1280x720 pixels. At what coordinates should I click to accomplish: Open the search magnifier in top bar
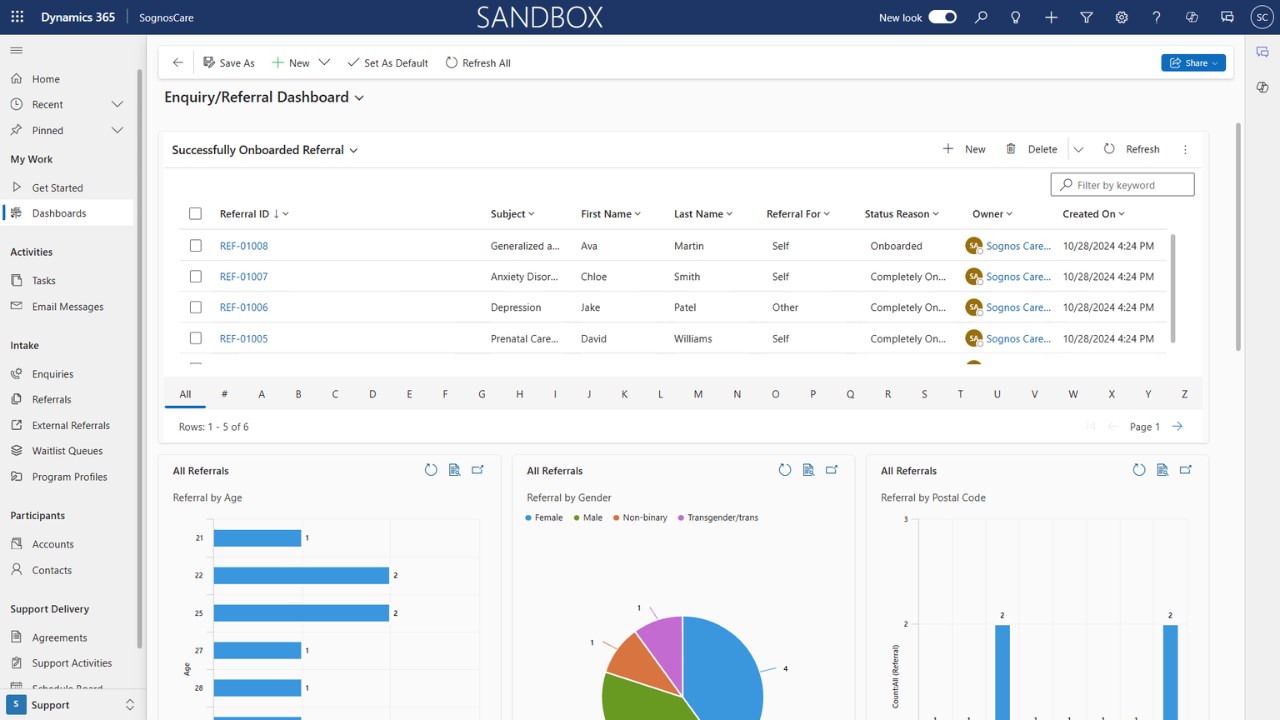click(x=981, y=17)
